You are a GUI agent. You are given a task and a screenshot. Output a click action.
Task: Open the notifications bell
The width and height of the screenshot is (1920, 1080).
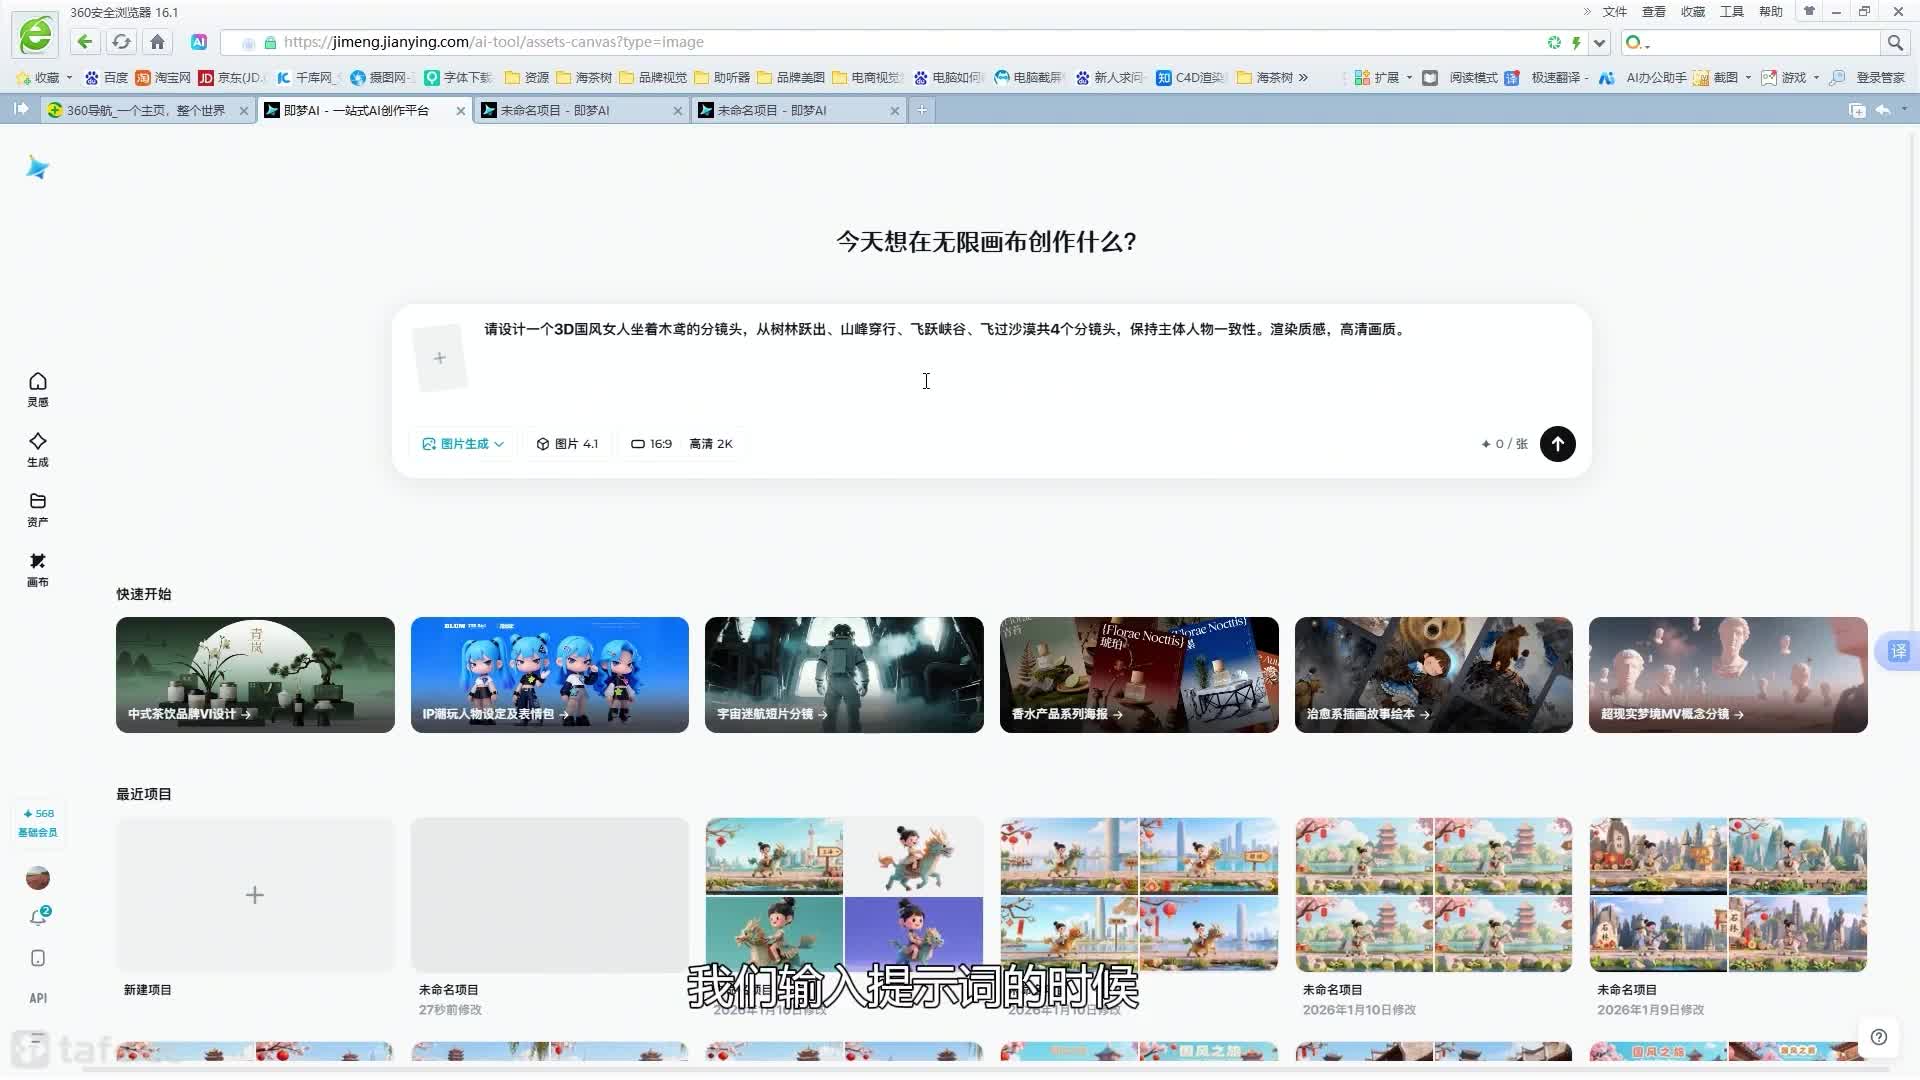38,917
